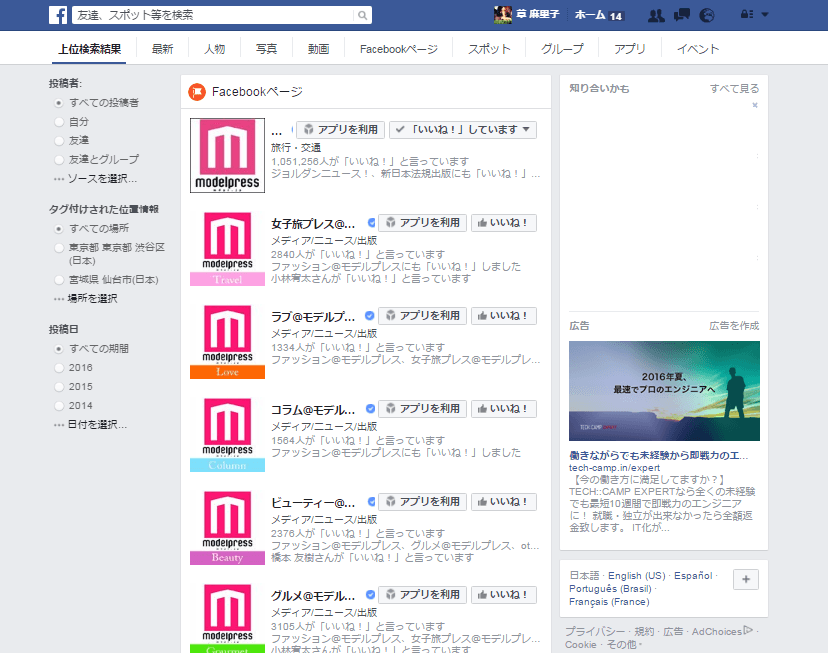828x653 pixels.
Task: Click the plus icon to add a language
Action: (746, 580)
